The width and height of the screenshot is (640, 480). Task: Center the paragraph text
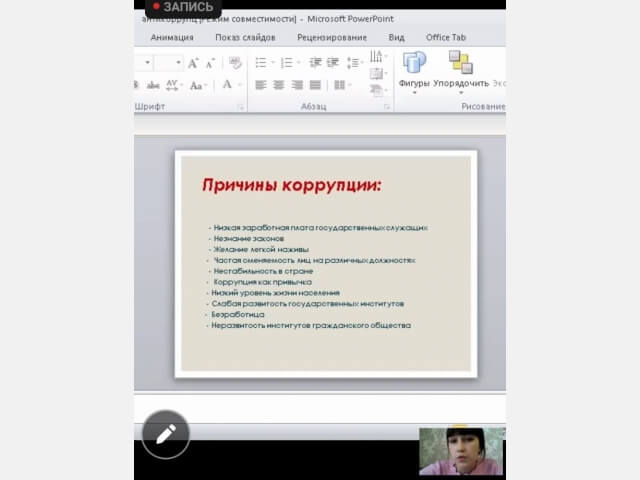coord(279,85)
